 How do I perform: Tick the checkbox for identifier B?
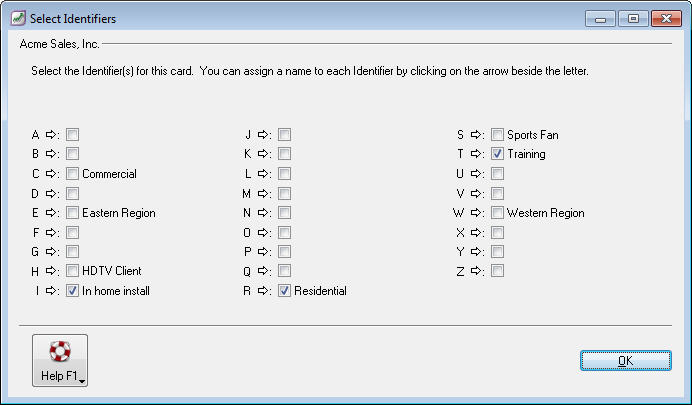tap(72, 154)
